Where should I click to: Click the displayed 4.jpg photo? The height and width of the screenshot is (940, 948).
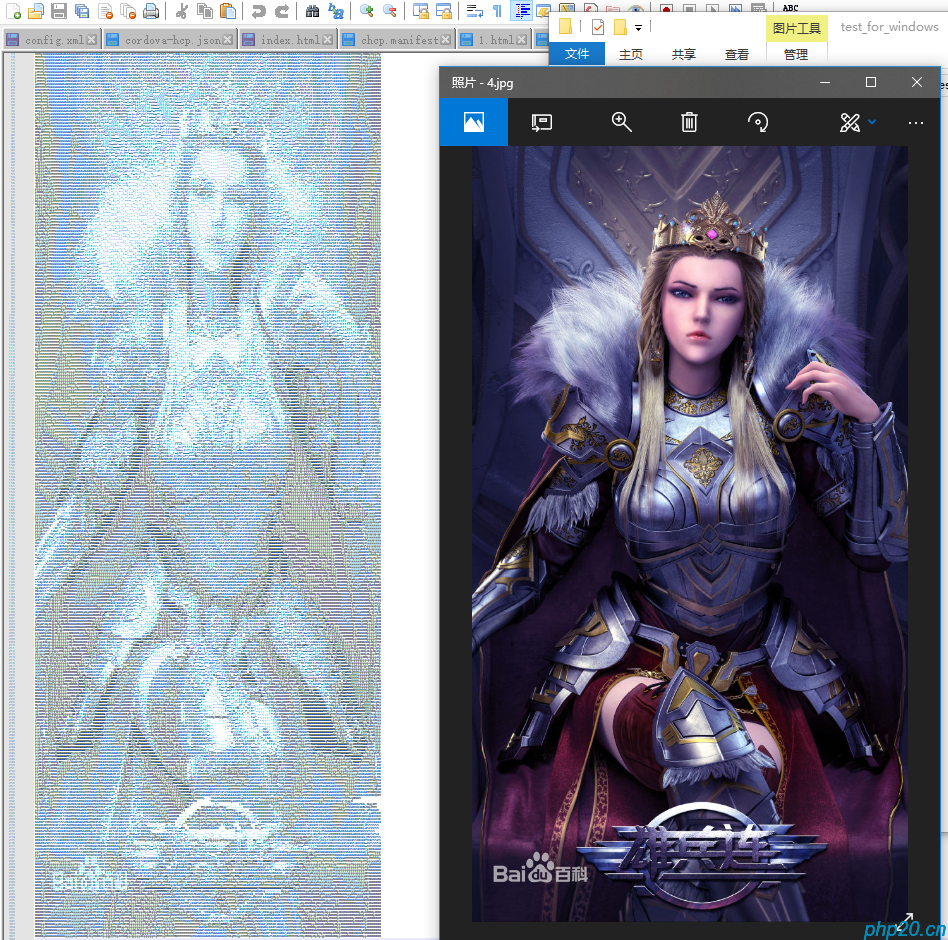(690, 534)
